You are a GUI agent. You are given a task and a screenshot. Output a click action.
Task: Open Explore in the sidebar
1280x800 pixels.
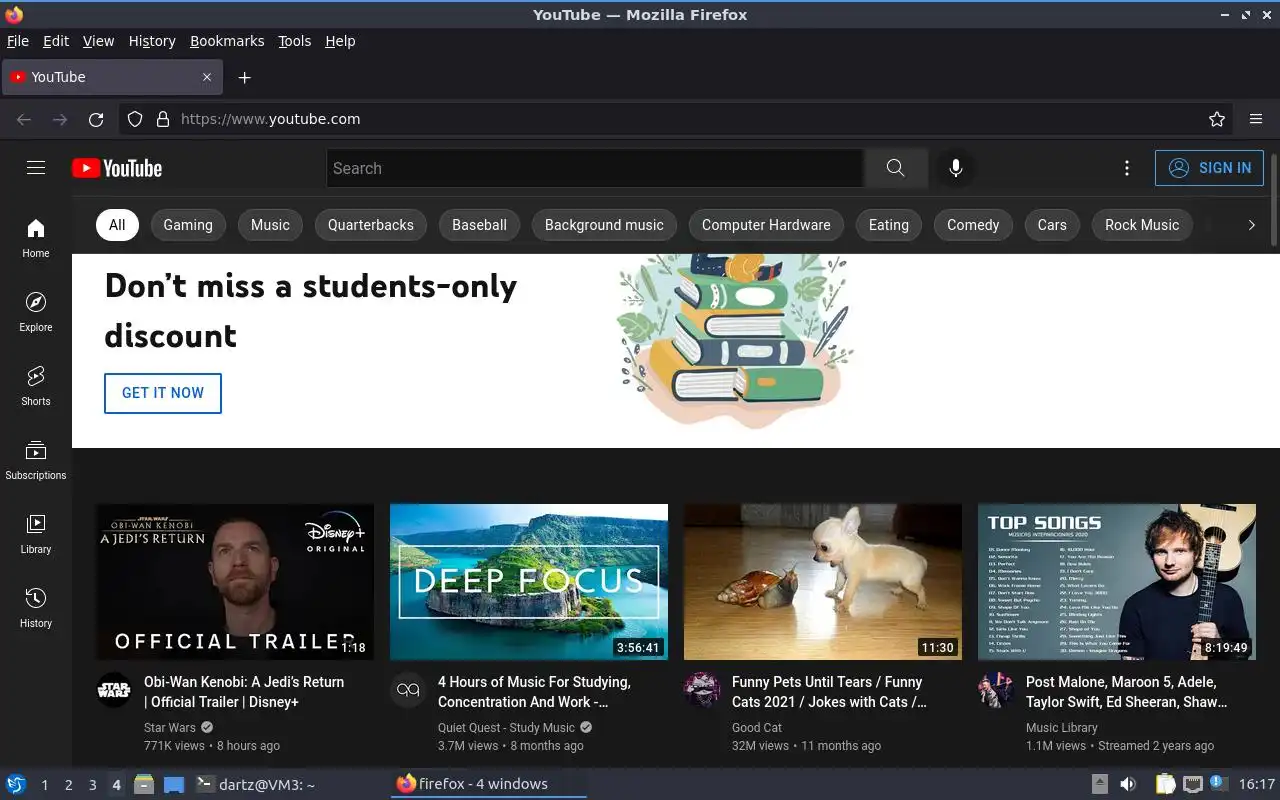click(x=36, y=312)
